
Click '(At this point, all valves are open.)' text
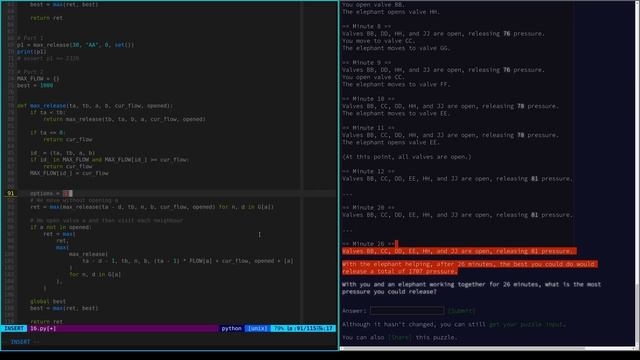tap(407, 157)
